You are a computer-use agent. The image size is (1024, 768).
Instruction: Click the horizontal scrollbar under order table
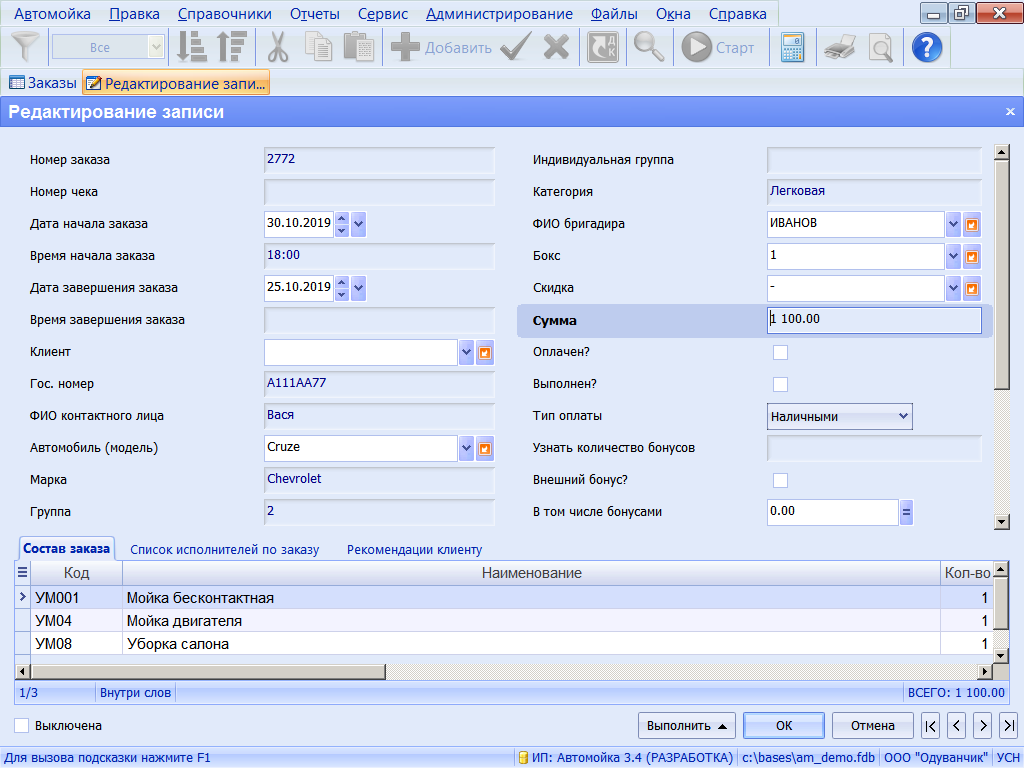tap(200, 671)
